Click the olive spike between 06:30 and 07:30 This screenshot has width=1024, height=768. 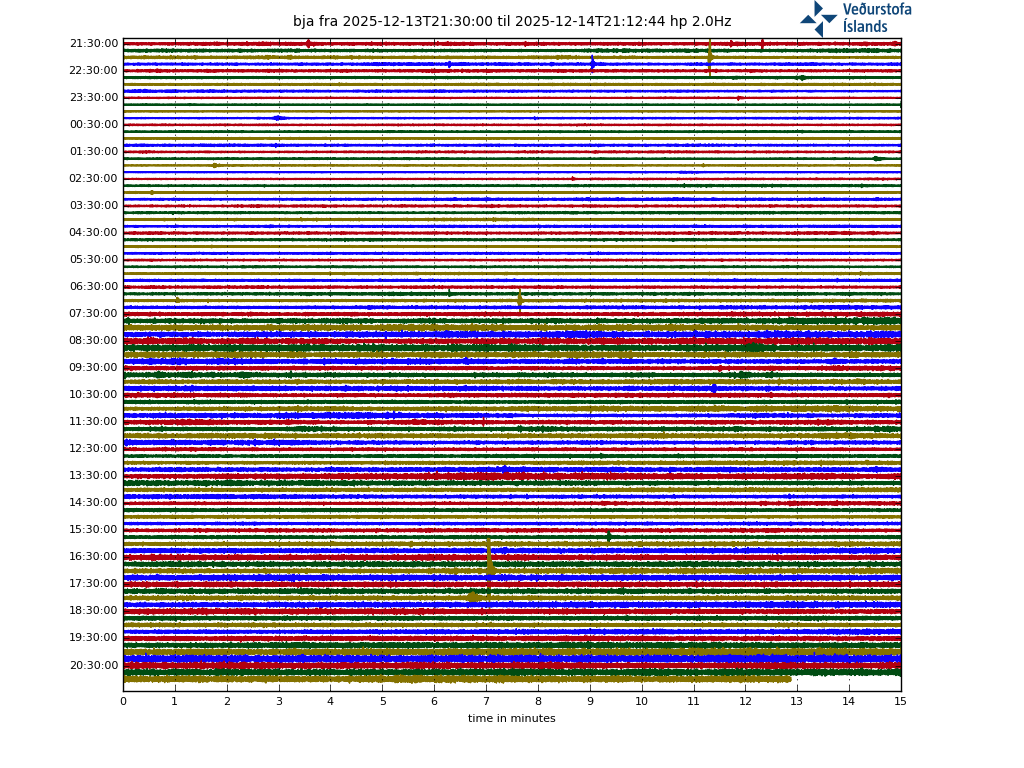[x=519, y=298]
